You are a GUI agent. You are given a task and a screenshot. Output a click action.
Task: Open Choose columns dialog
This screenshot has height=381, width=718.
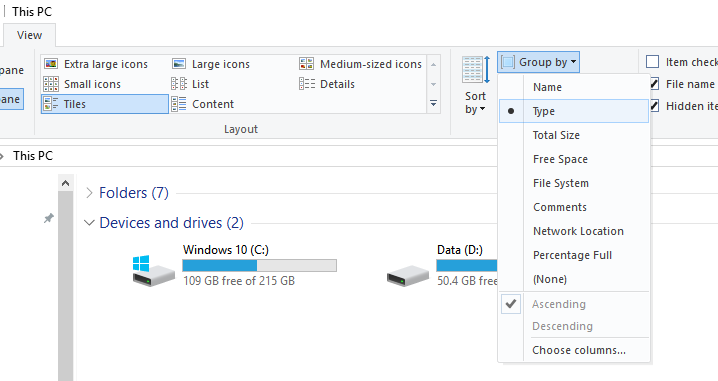[x=574, y=350]
